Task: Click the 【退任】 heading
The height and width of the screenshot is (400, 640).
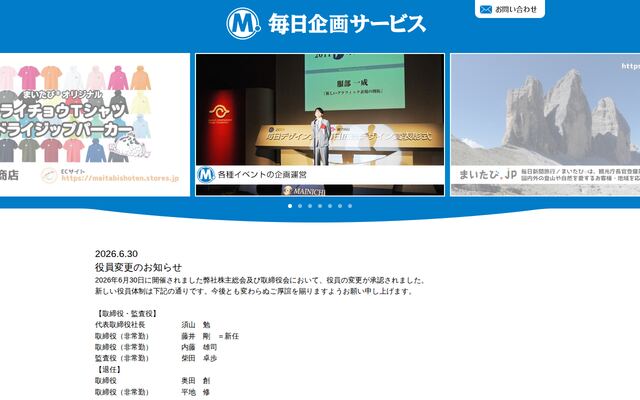Action: (x=109, y=370)
